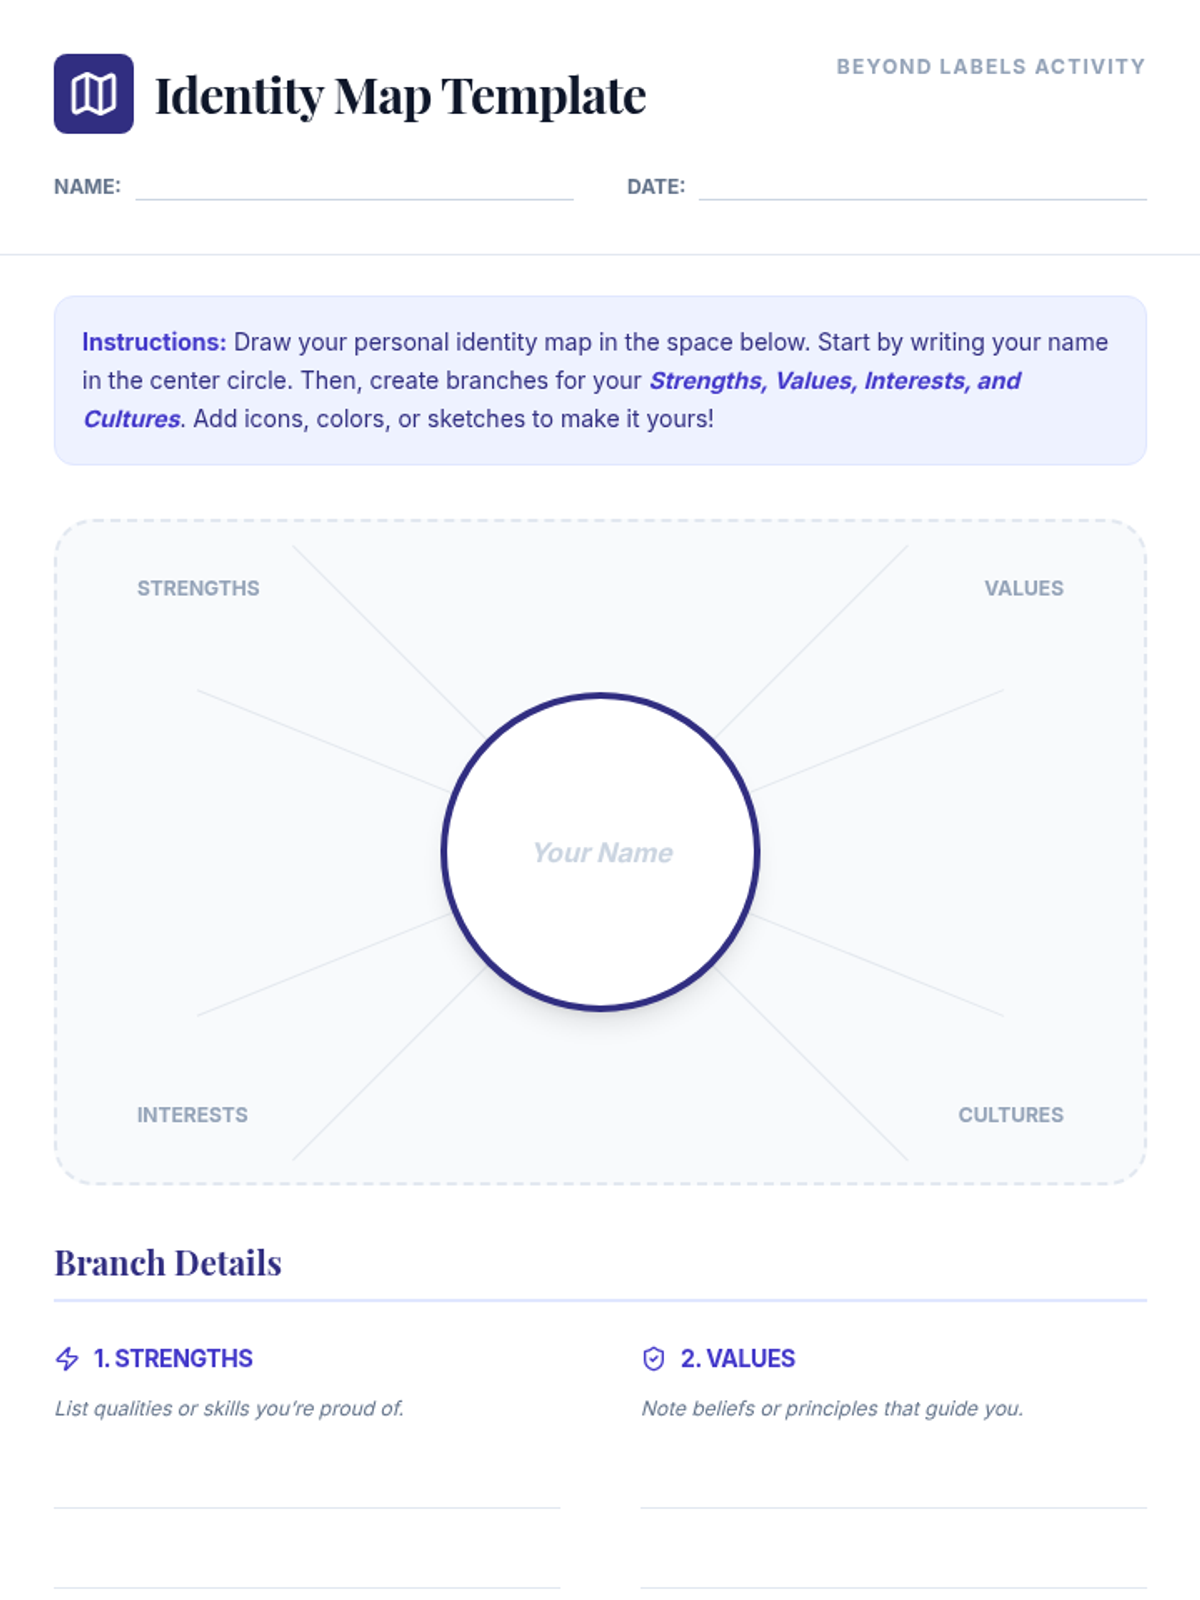Click the Identity Map Template title
This screenshot has width=1200, height=1600.
point(400,96)
